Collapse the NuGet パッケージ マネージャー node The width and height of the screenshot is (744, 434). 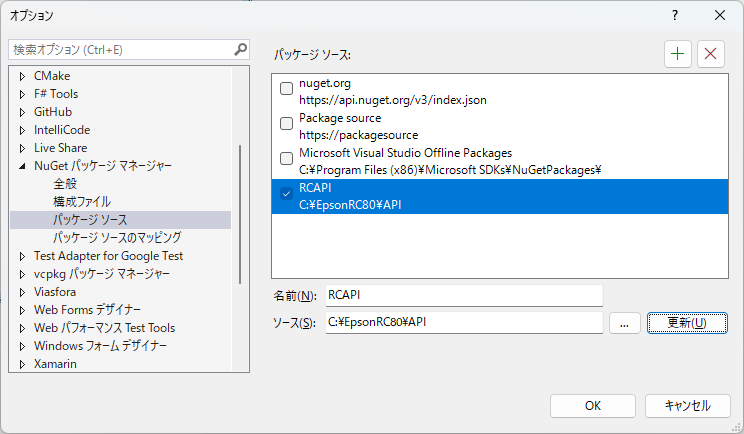22,166
